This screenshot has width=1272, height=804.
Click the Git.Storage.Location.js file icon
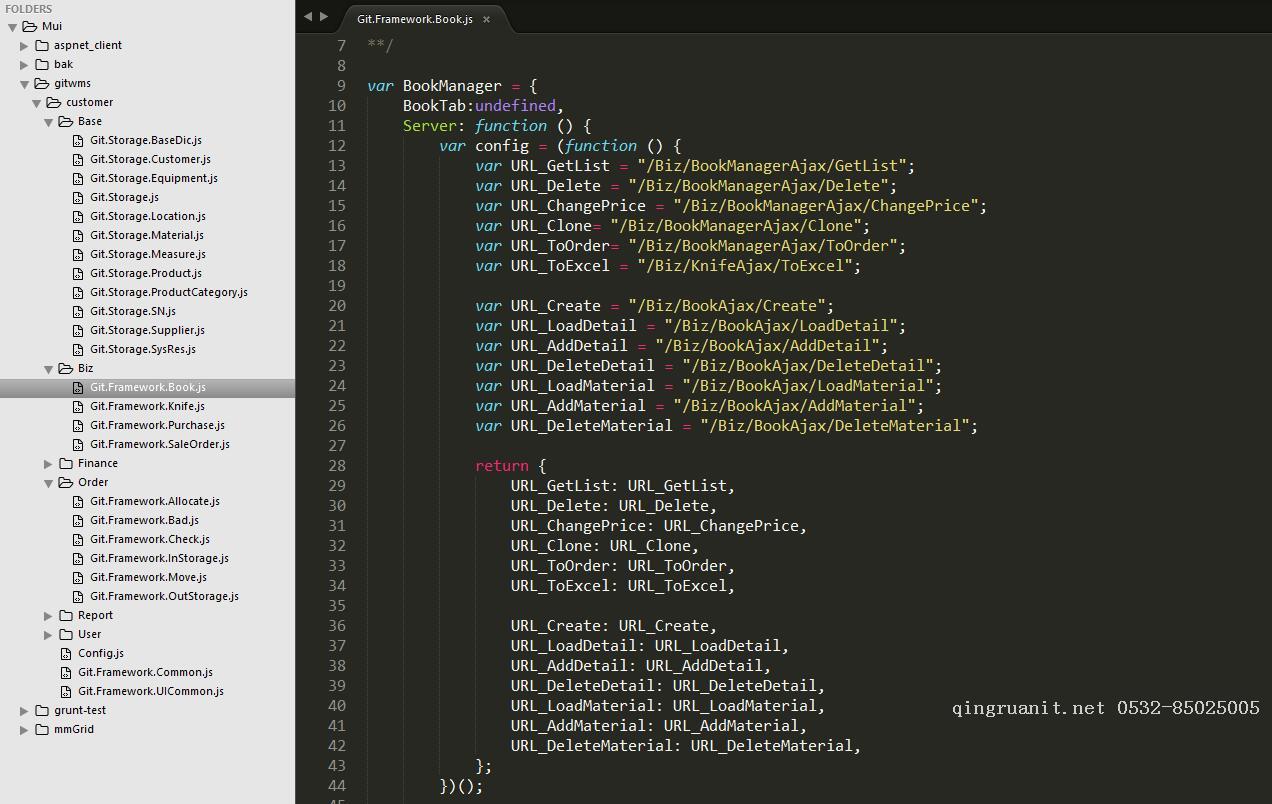78,216
